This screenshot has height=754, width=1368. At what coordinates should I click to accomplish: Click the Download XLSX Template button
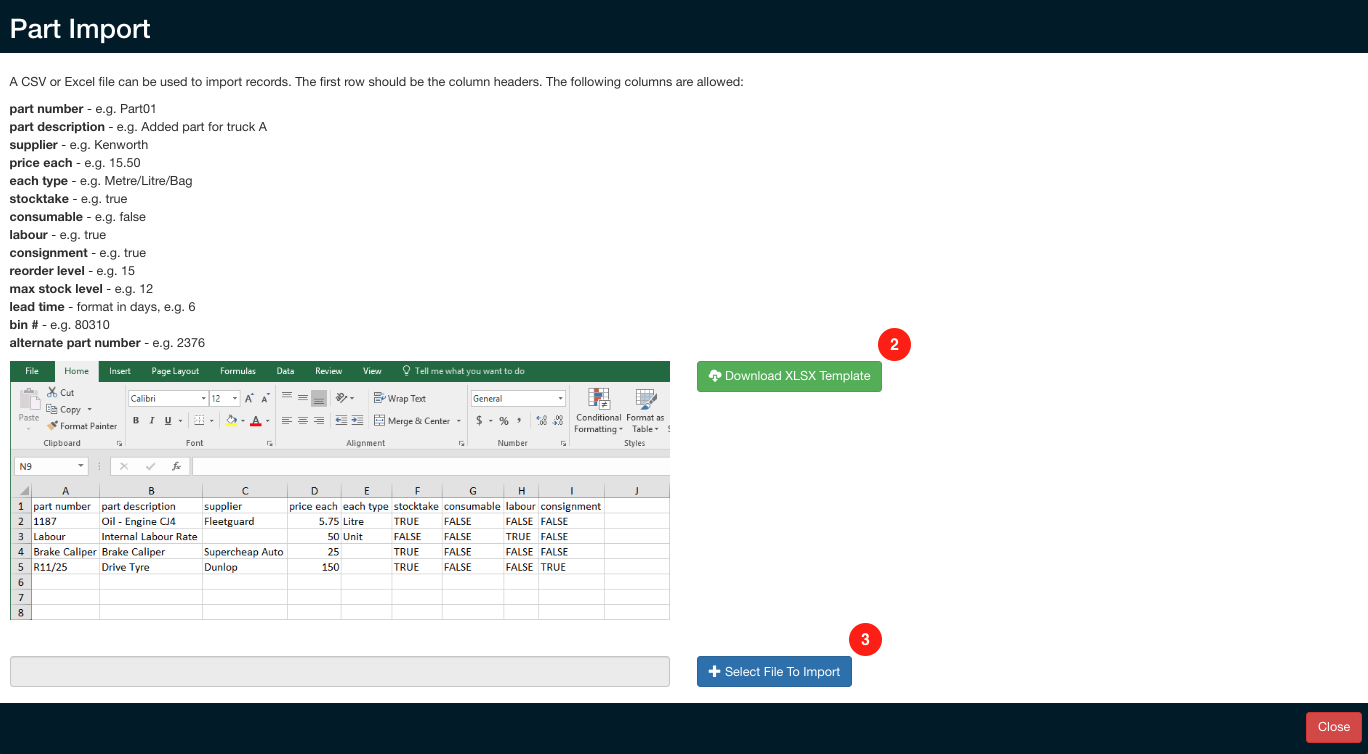(x=789, y=376)
